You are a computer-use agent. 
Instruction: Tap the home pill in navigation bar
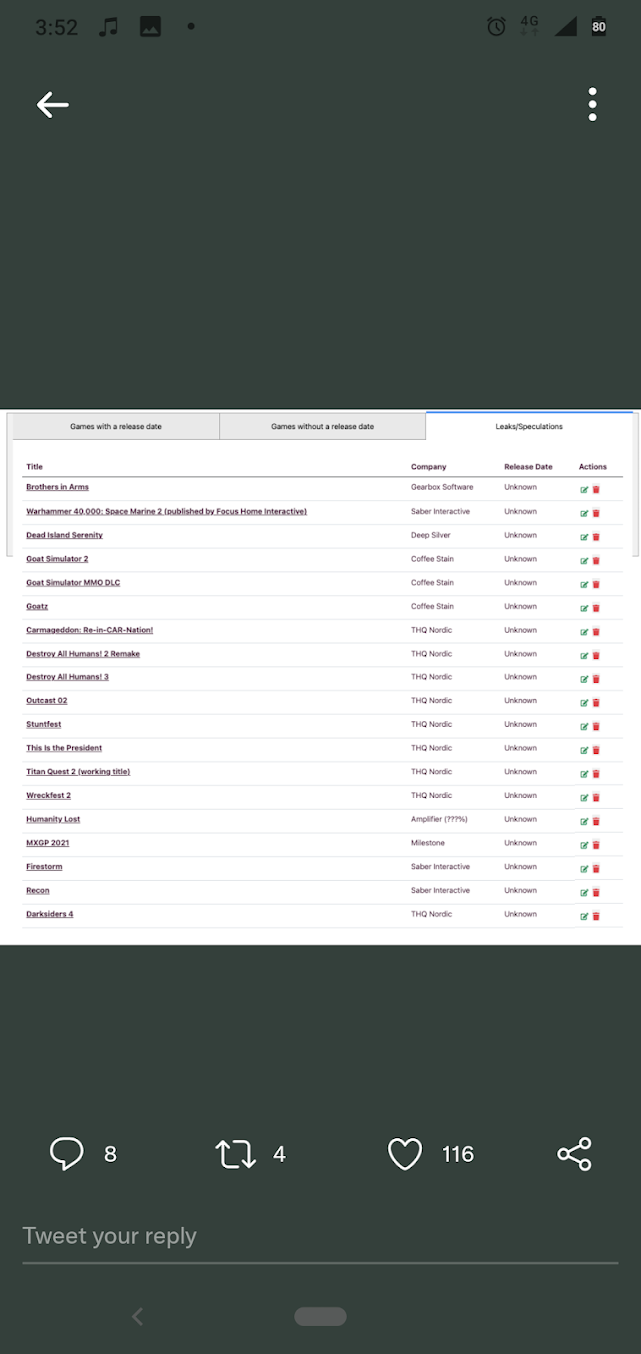(x=320, y=1317)
